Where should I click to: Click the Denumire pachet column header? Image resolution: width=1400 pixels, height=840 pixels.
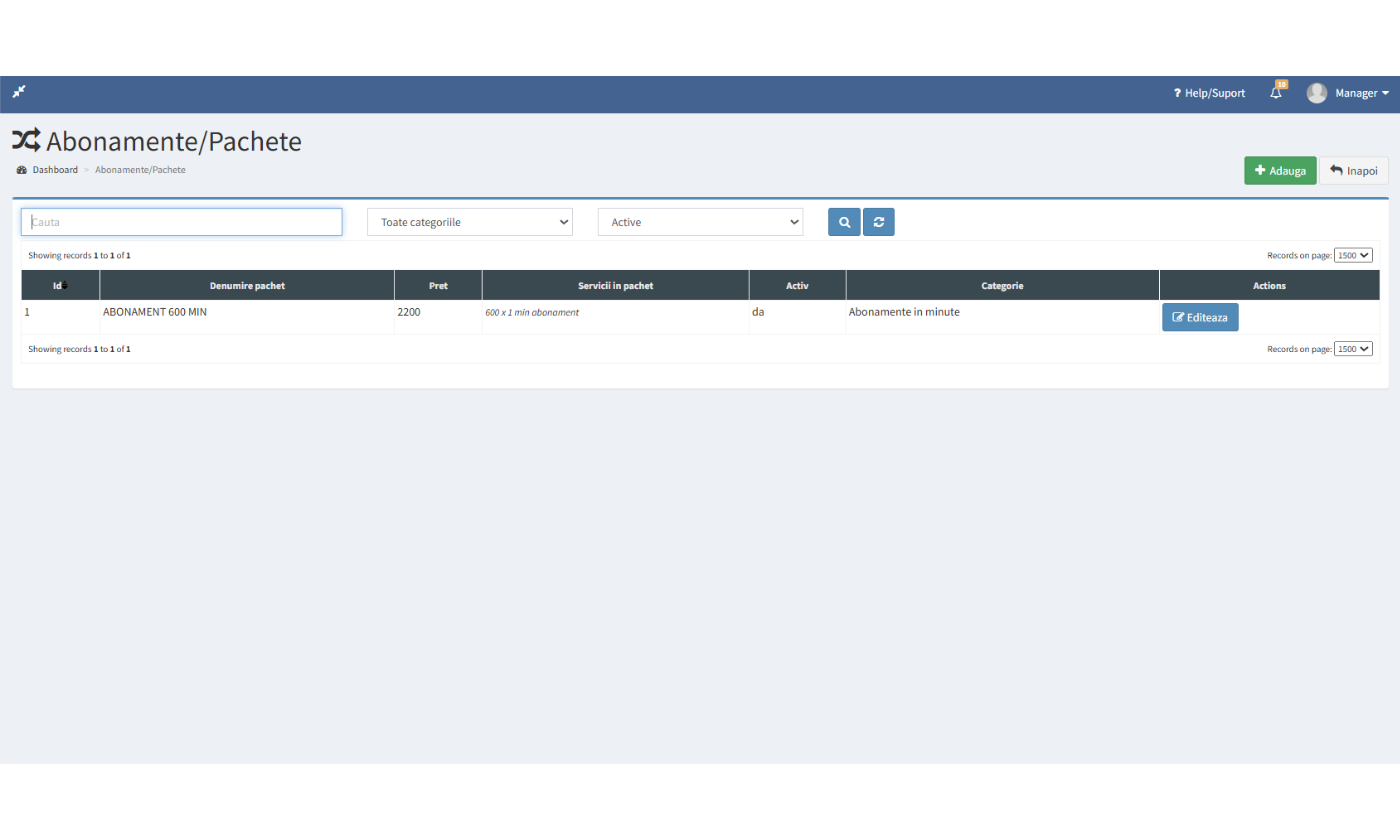click(x=247, y=286)
